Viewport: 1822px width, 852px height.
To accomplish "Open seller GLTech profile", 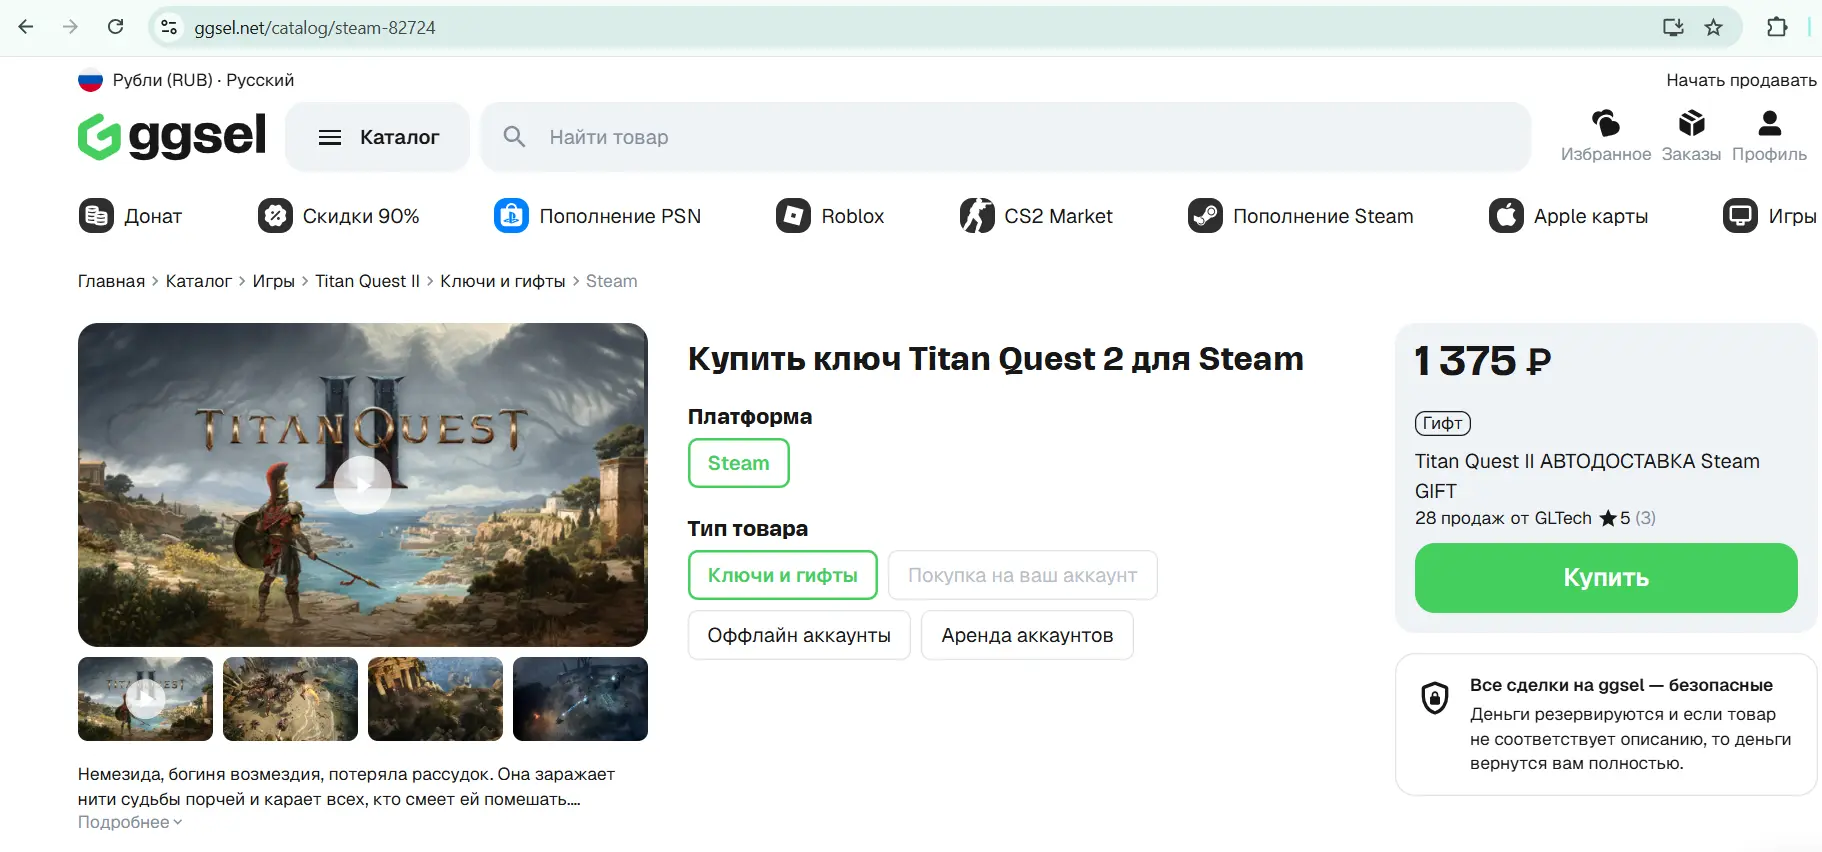I will pos(1563,518).
